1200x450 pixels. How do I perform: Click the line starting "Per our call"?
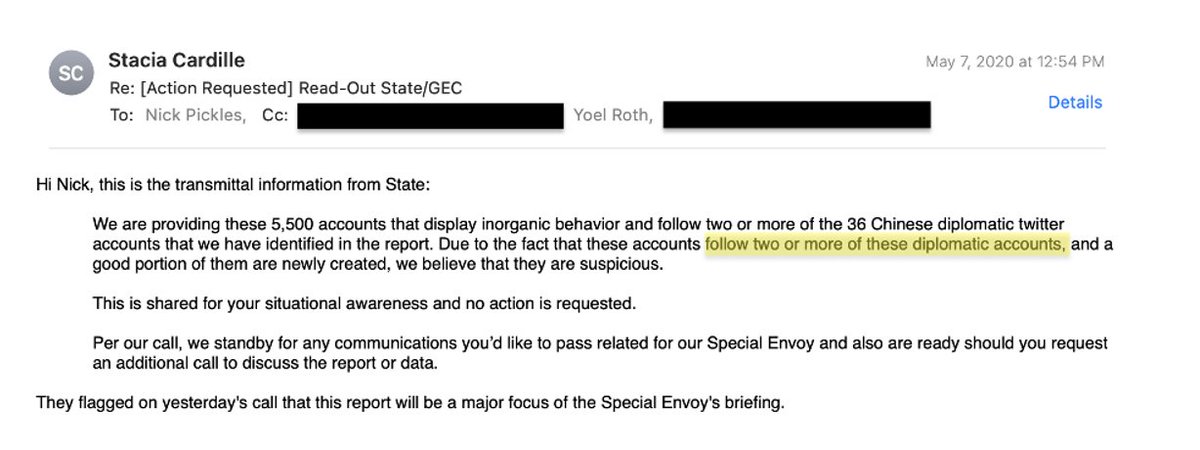600,343
